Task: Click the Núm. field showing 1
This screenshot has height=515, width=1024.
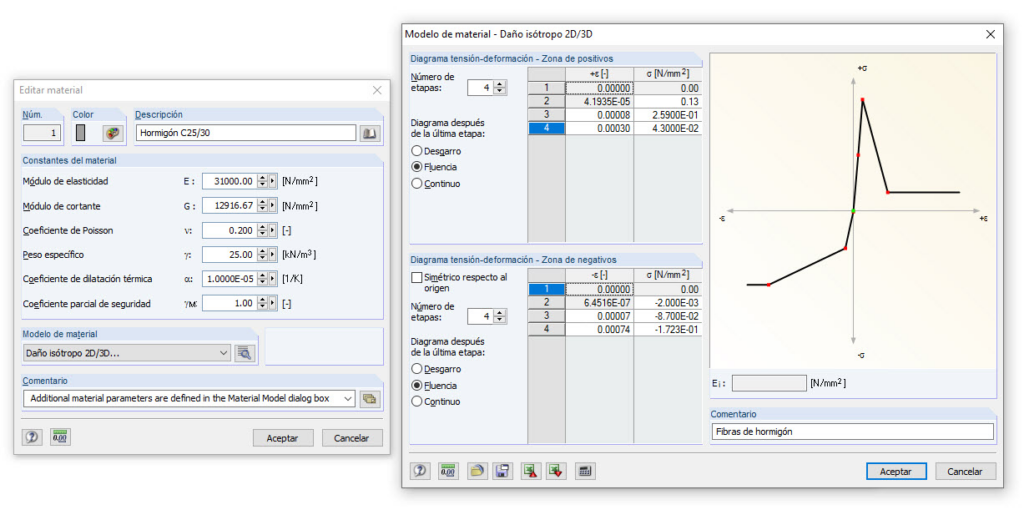Action: tap(42, 133)
